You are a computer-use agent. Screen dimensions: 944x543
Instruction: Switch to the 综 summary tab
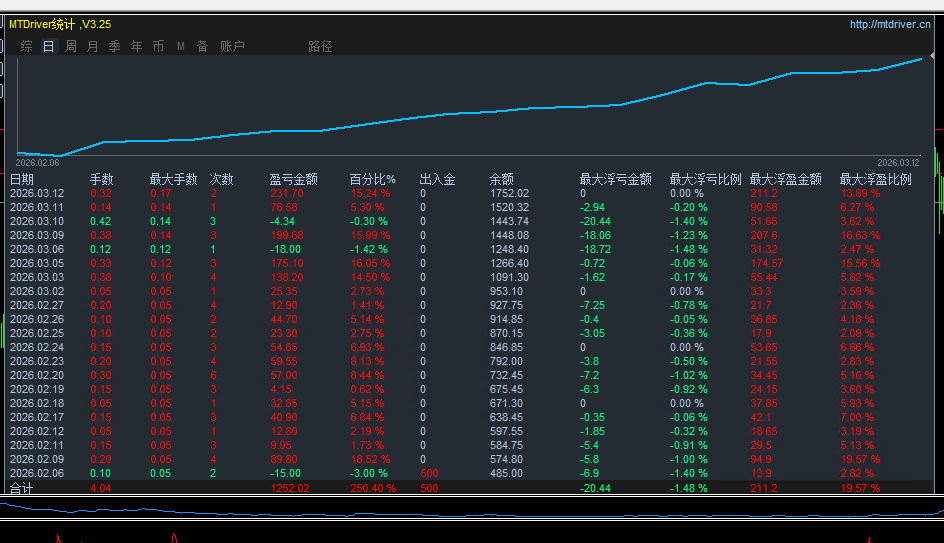coord(26,46)
